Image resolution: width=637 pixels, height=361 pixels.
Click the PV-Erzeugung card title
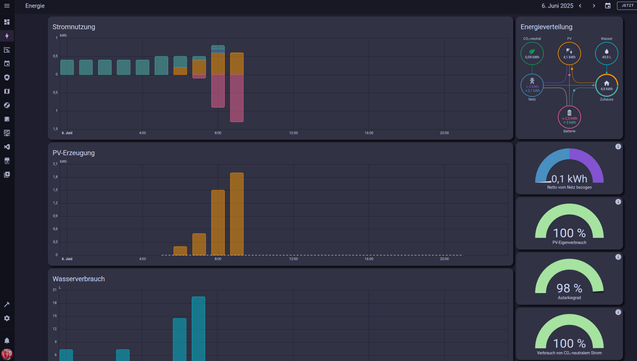74,153
